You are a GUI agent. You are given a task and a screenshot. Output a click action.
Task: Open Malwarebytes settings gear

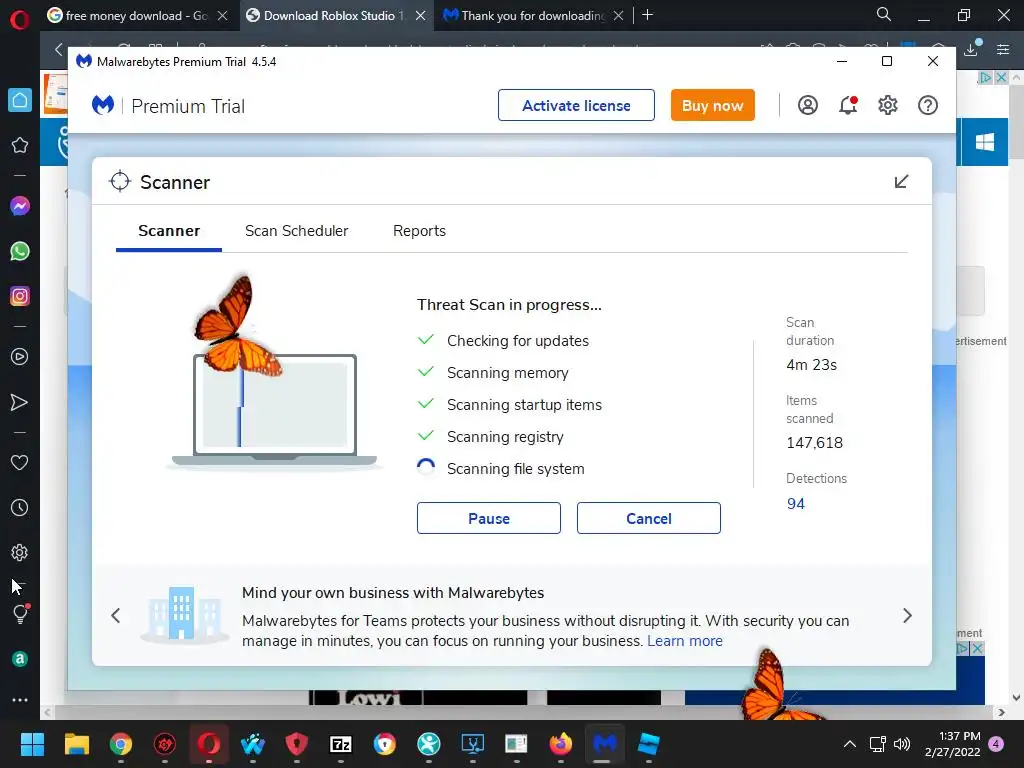(x=888, y=105)
